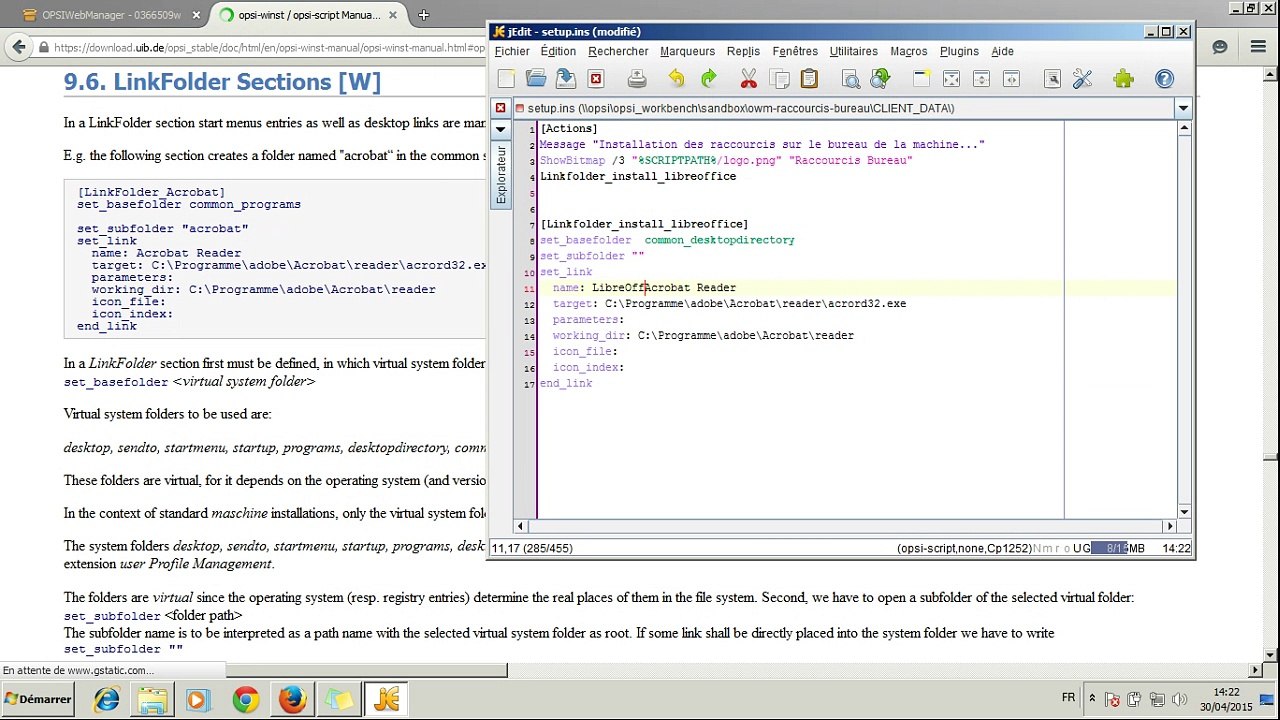Open Google Chrome from the taskbar

[245, 700]
